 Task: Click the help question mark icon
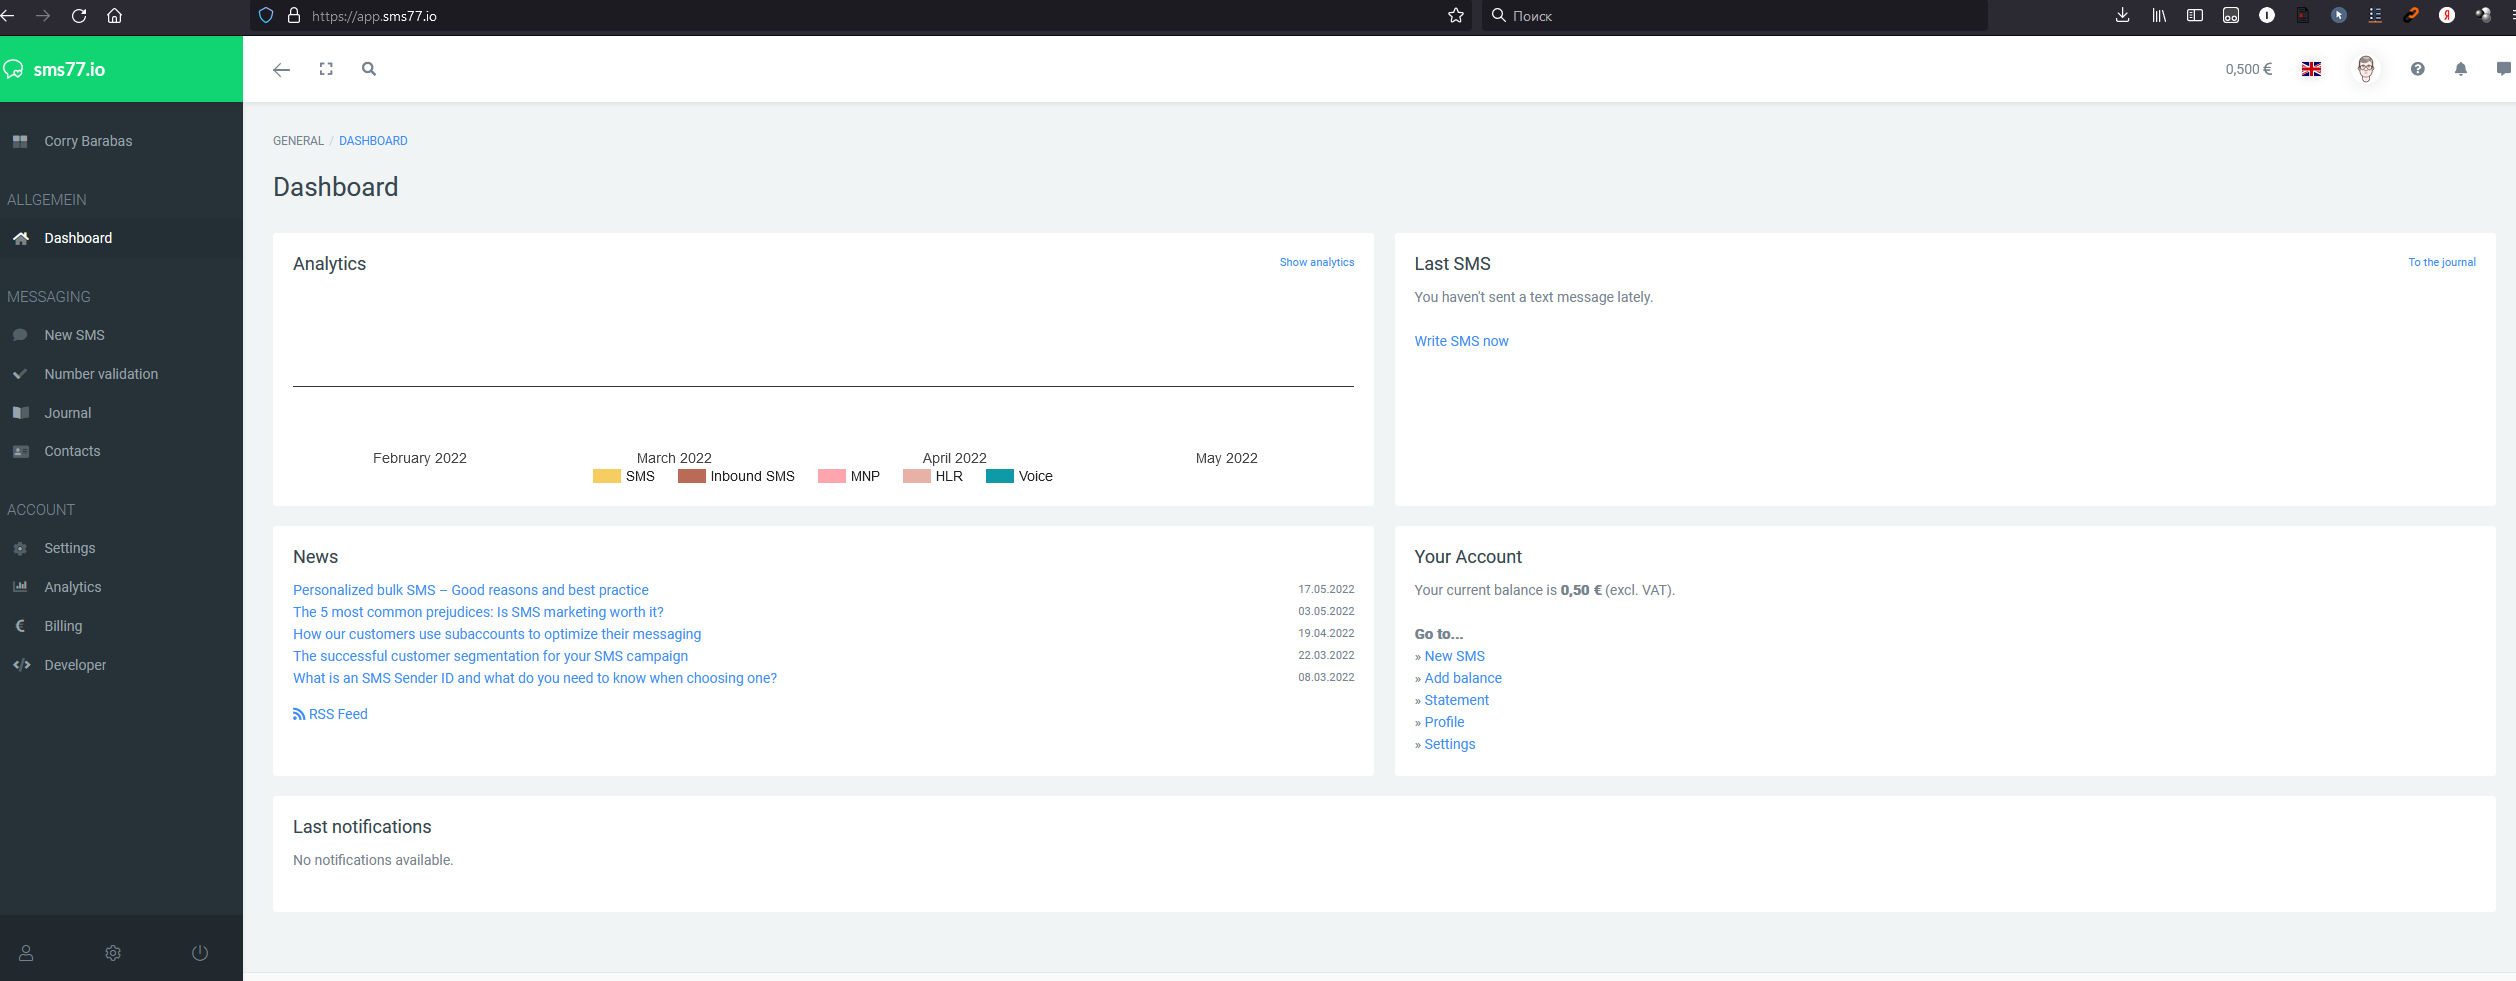[2417, 69]
